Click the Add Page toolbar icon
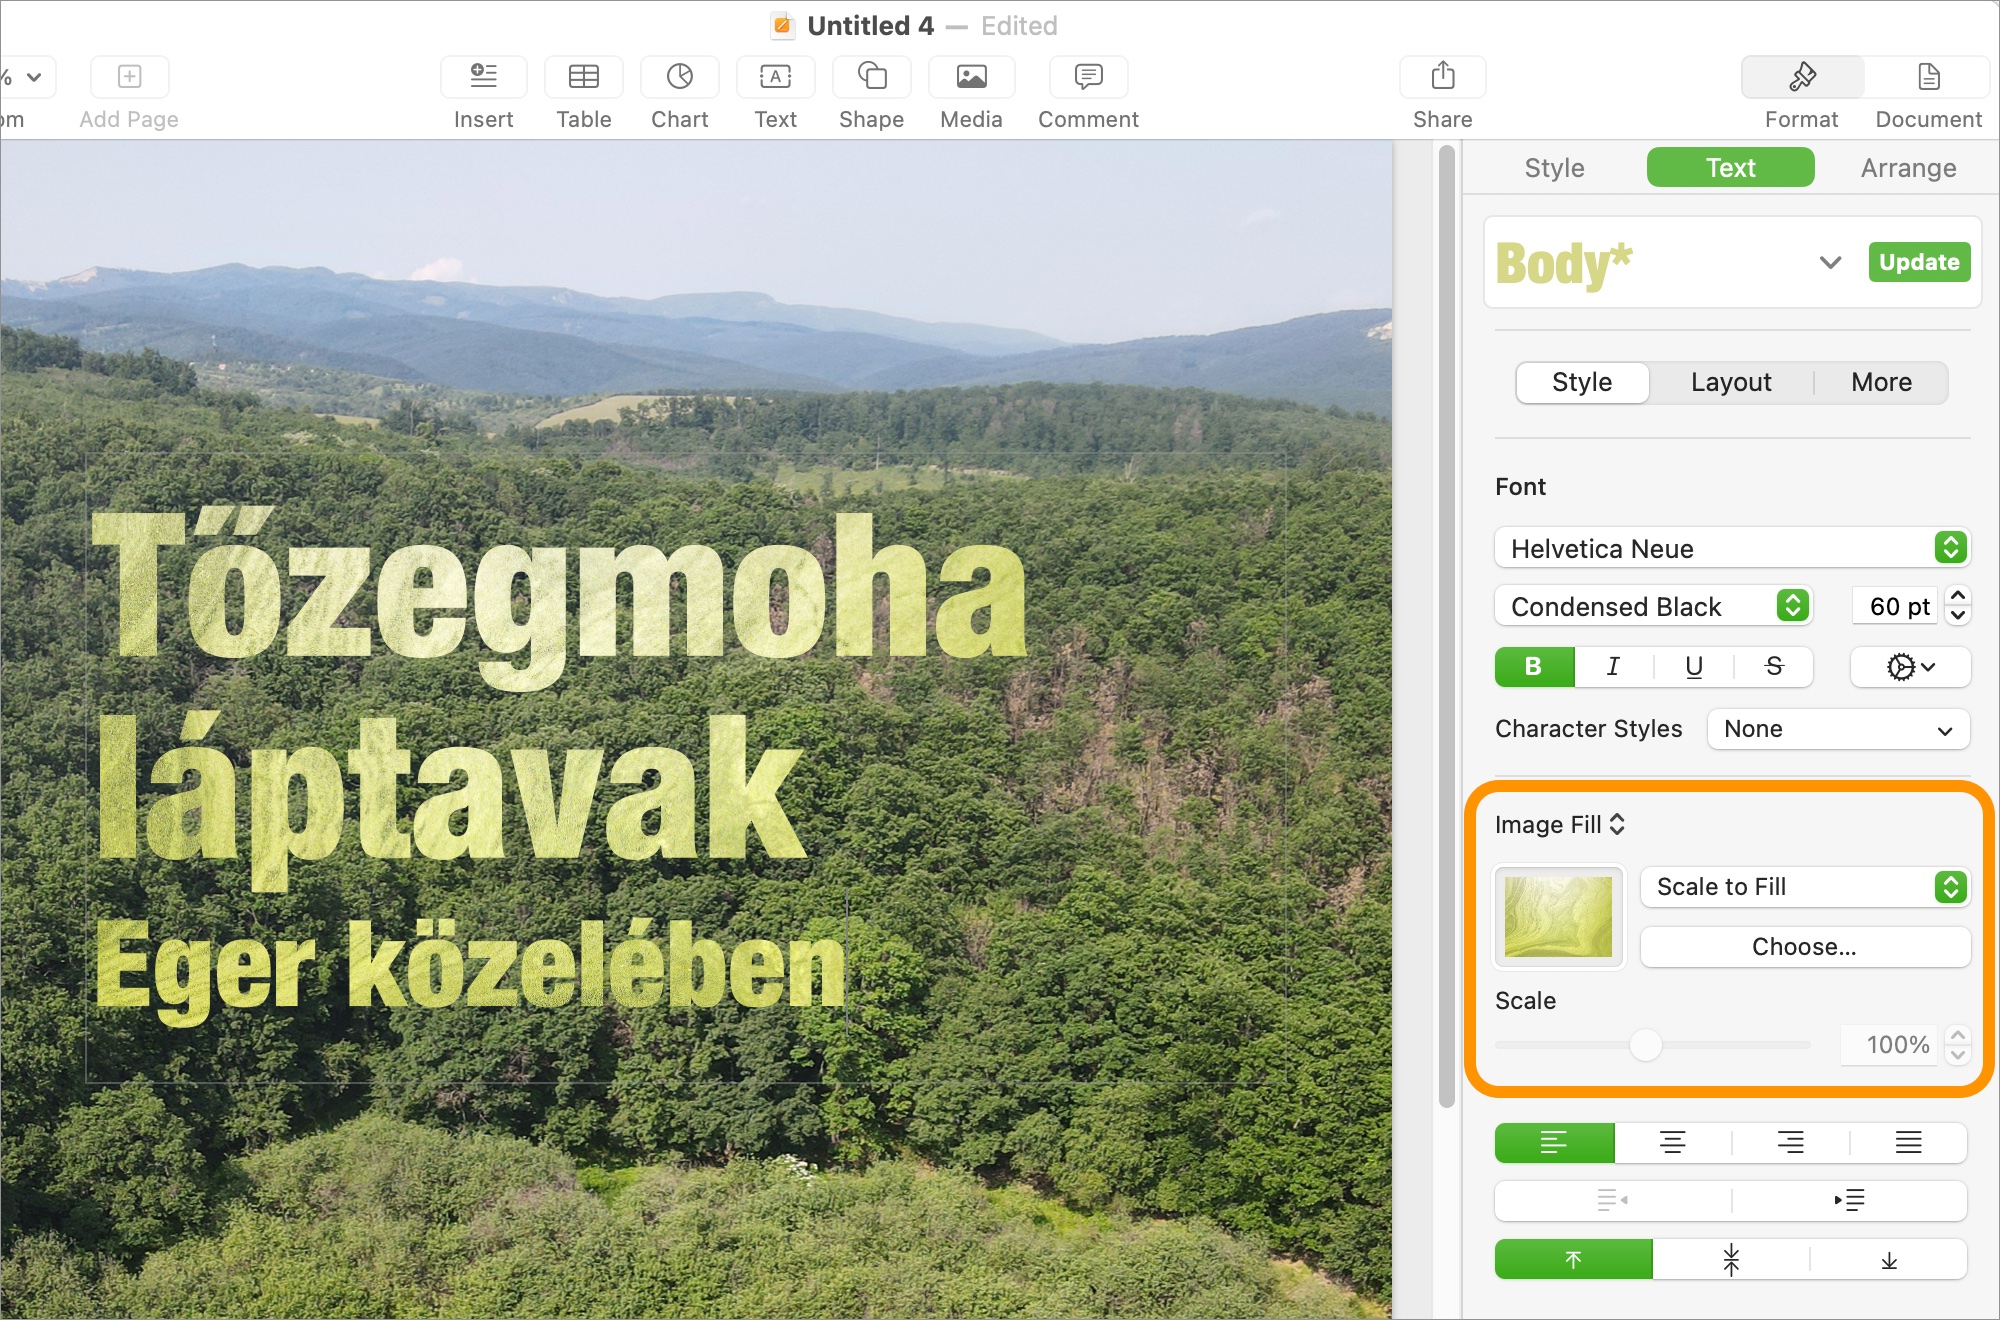Screen dimensions: 2000x1320 tap(130, 77)
